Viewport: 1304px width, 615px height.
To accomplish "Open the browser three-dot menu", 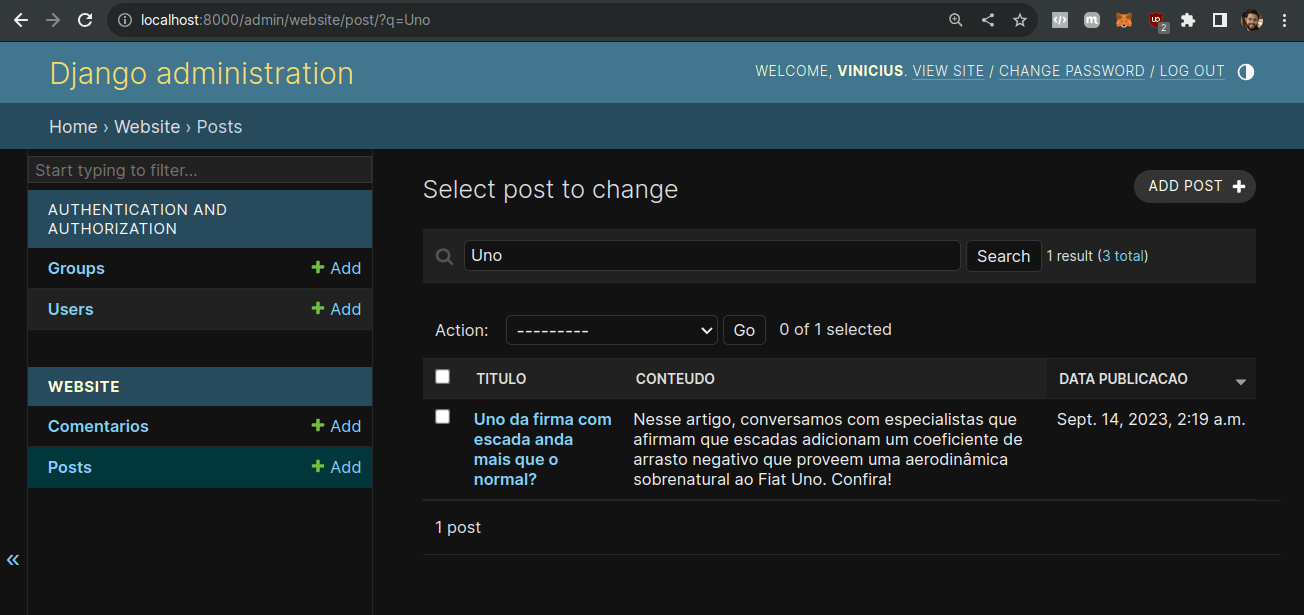I will pos(1284,20).
